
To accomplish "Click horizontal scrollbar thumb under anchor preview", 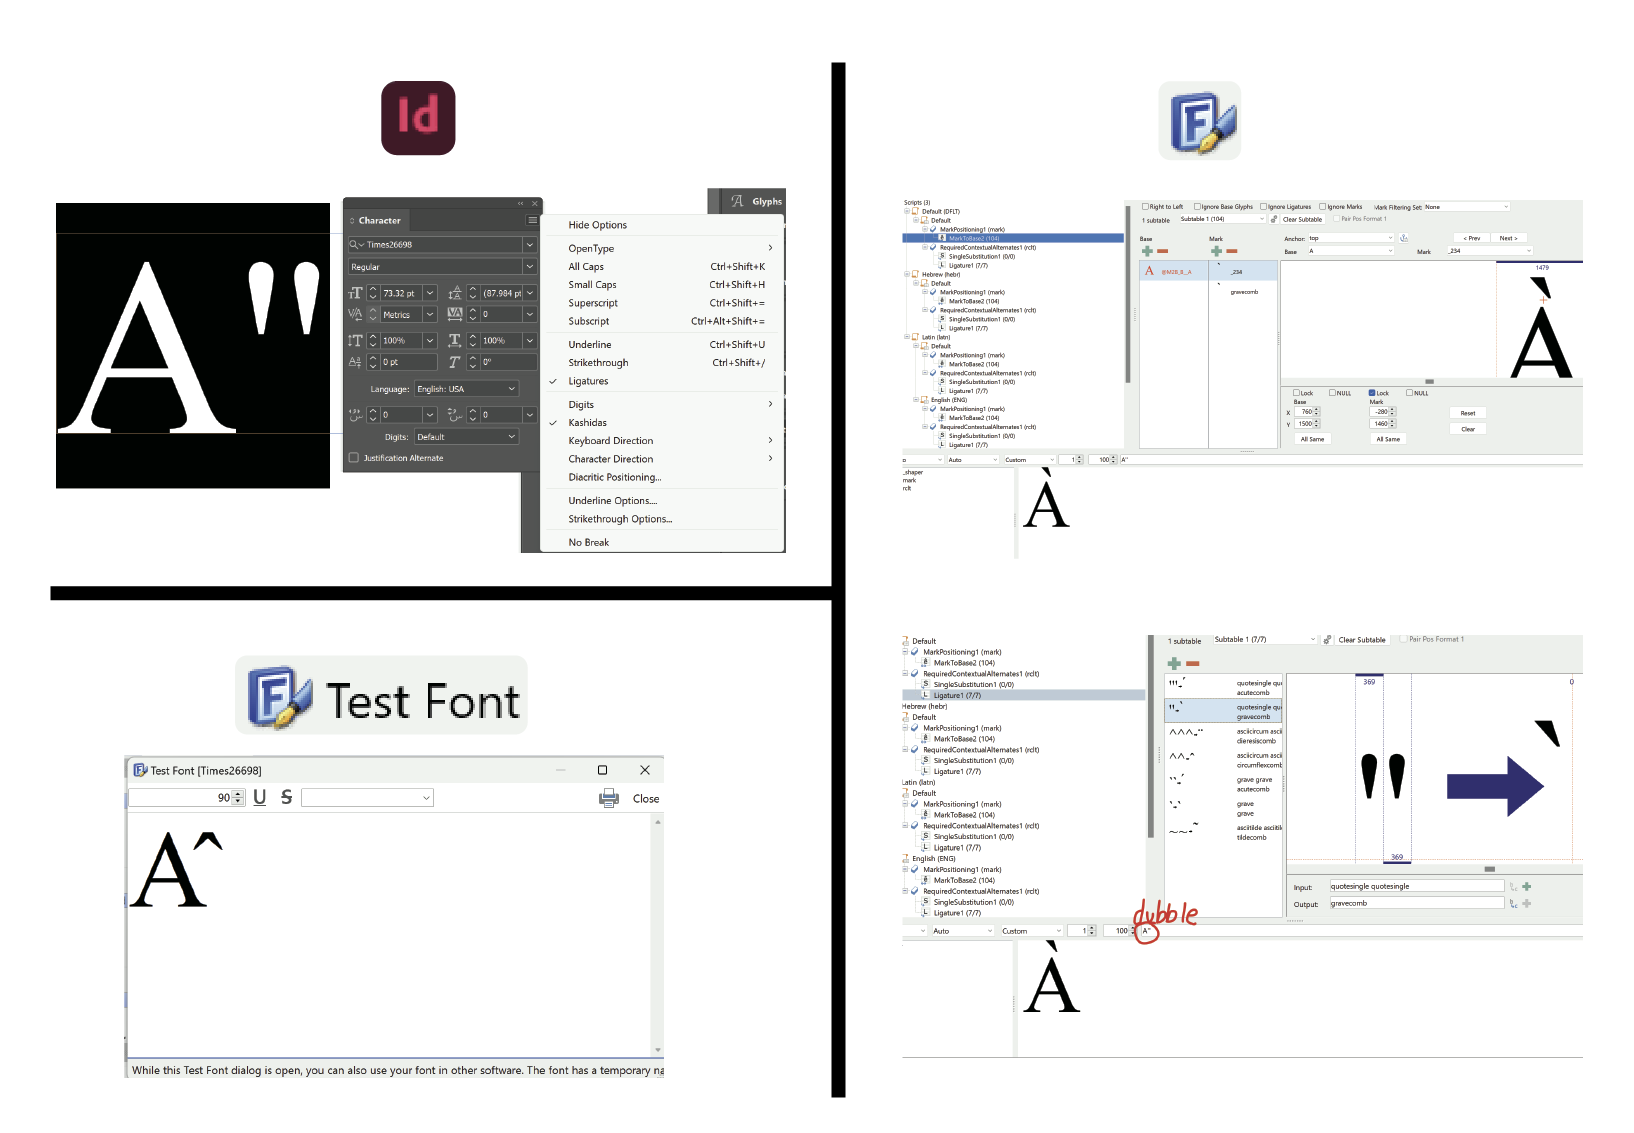I will [1429, 382].
